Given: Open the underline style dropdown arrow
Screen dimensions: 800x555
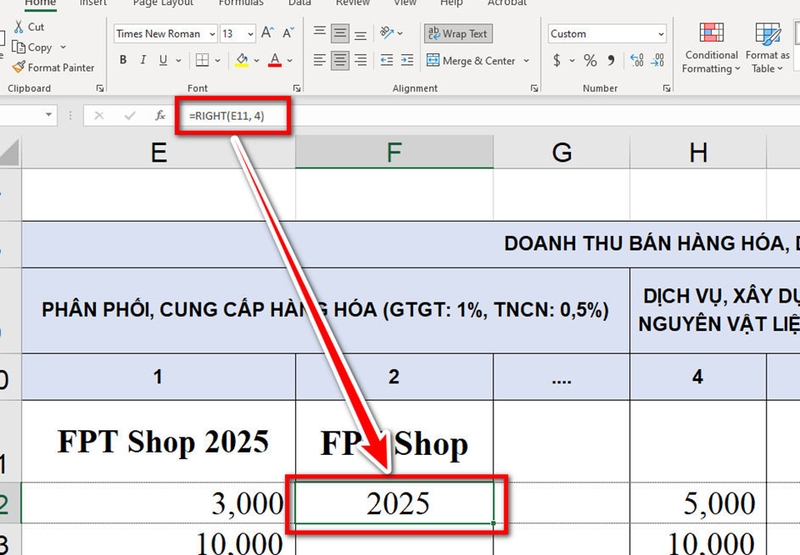Looking at the screenshot, I should (x=179, y=61).
